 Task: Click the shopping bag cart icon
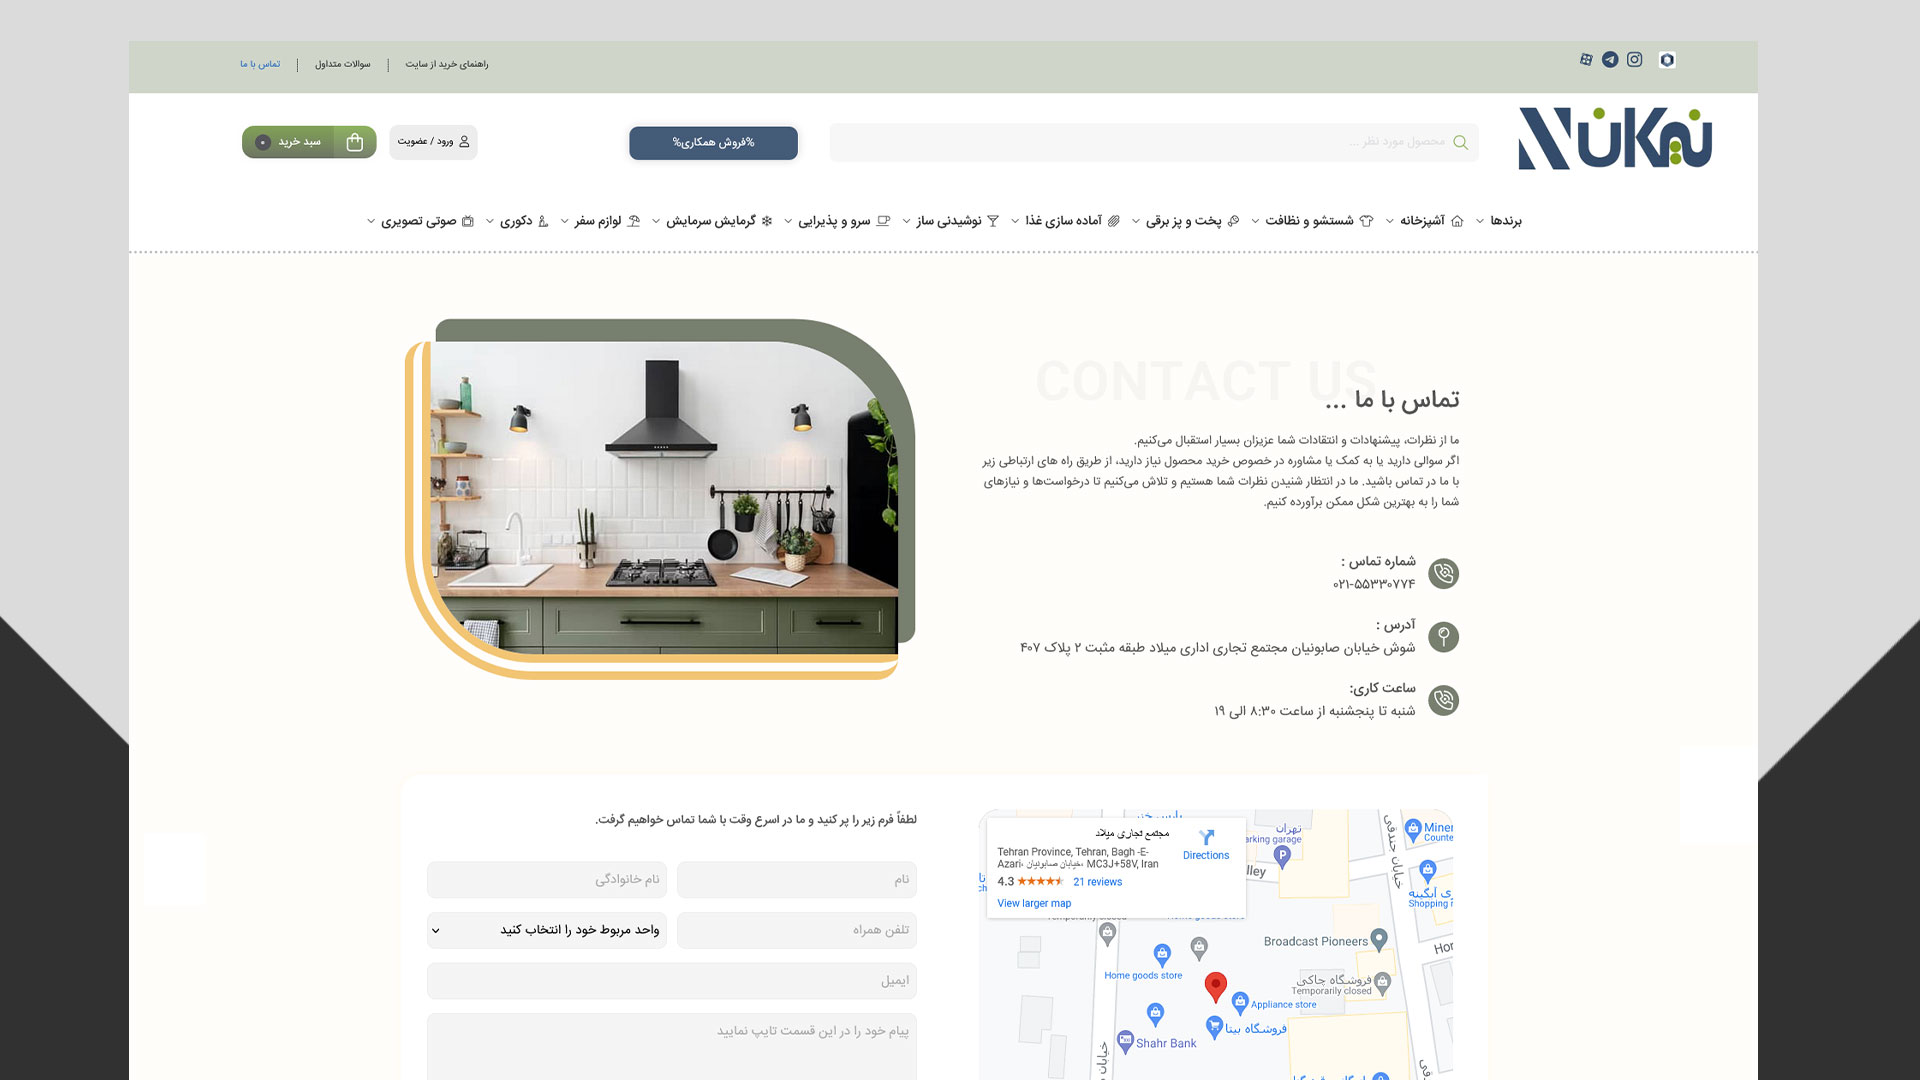354,143
